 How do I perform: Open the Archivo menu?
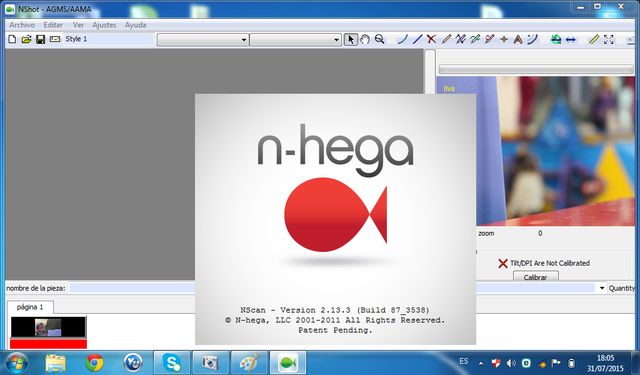pos(22,25)
